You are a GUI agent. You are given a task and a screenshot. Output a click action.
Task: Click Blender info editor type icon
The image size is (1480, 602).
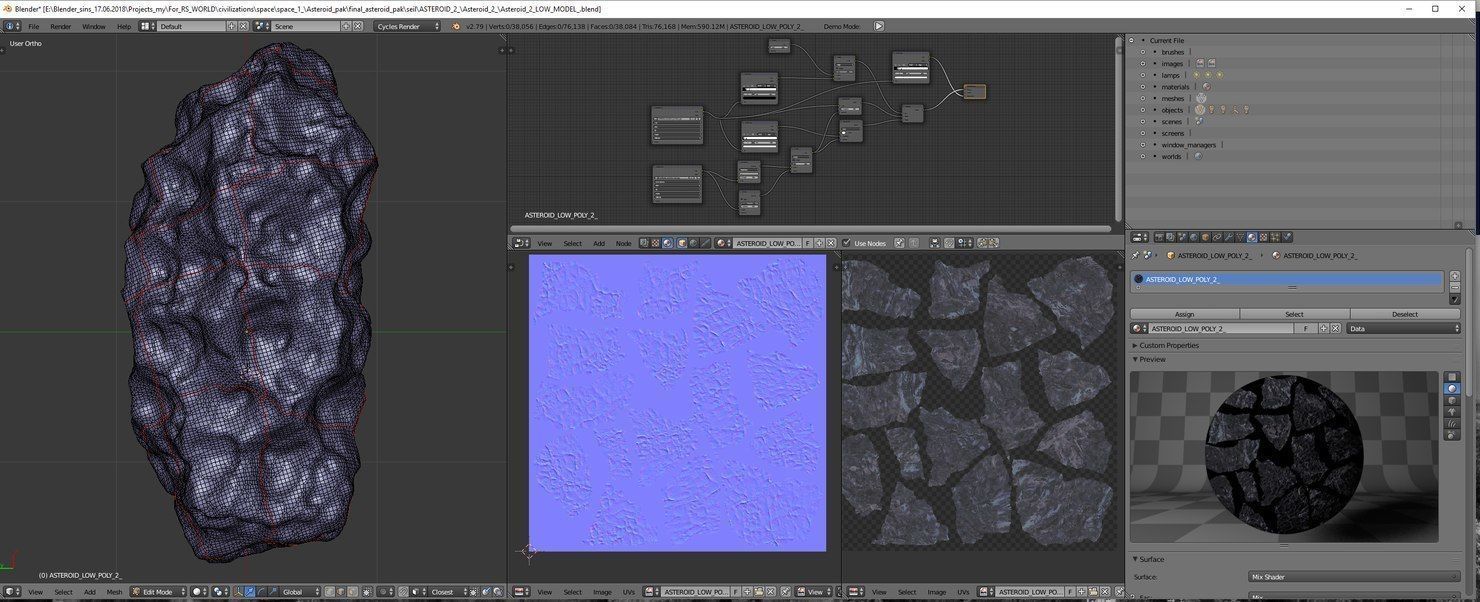pyautogui.click(x=12, y=26)
